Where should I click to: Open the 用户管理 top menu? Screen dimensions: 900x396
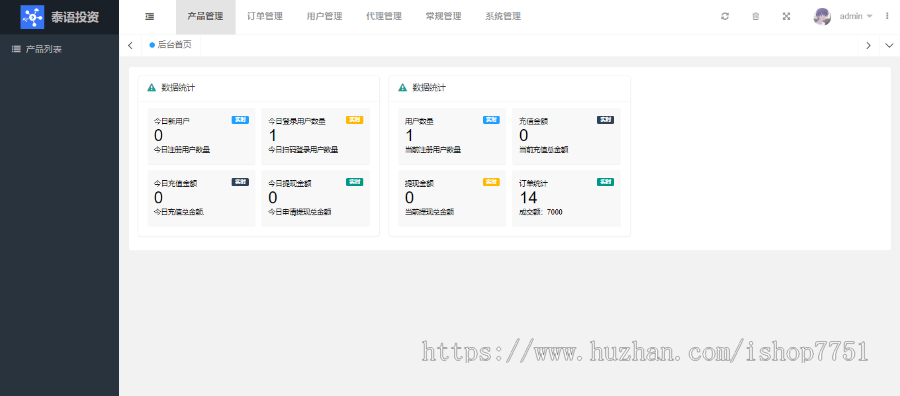(324, 17)
